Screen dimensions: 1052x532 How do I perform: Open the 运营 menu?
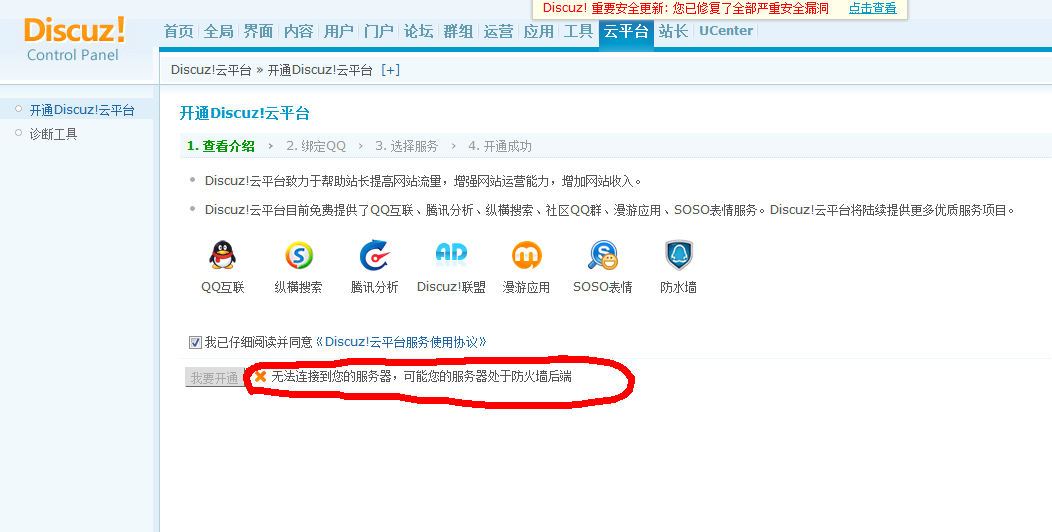[x=498, y=31]
